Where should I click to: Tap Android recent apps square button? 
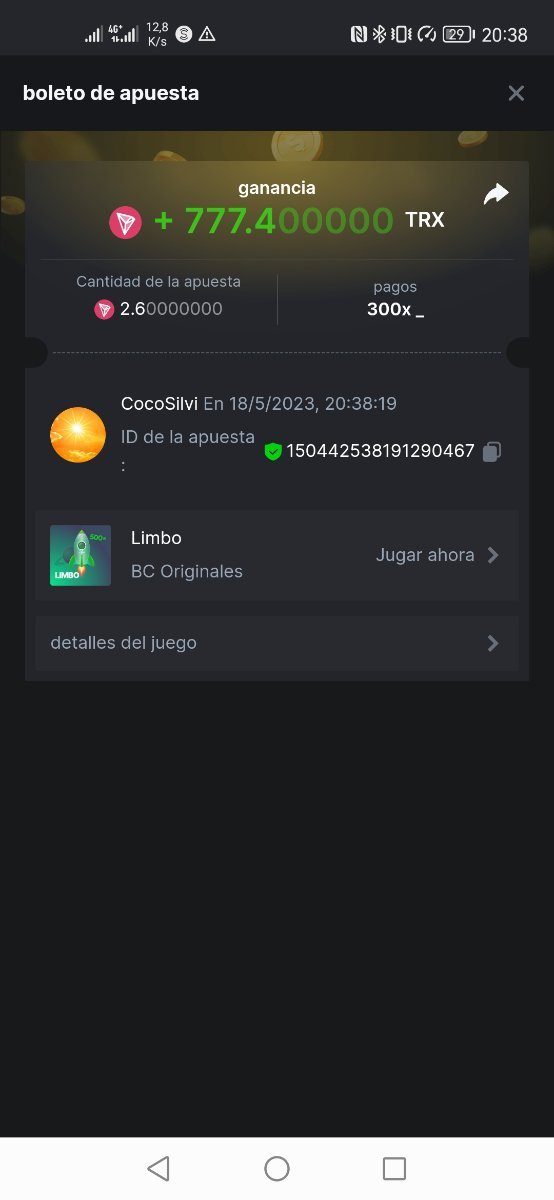[x=395, y=1168]
